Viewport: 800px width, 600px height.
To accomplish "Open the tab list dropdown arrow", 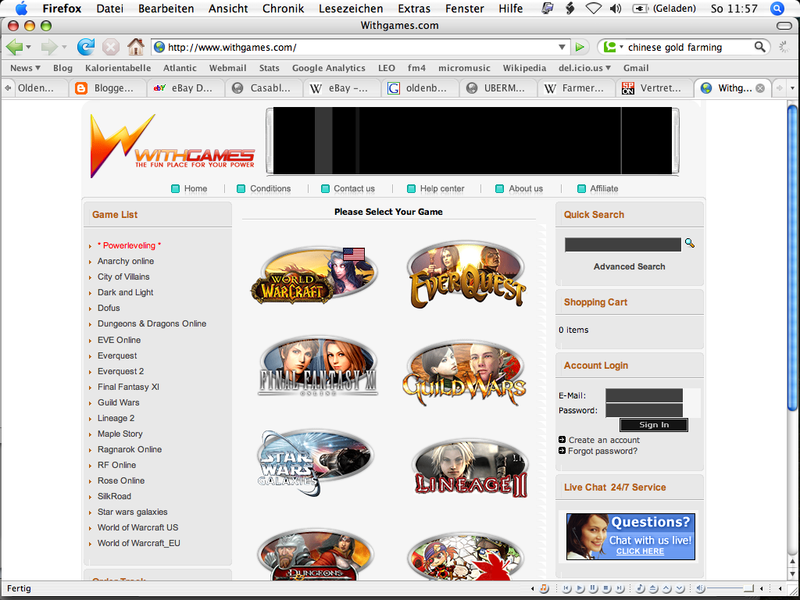I will pos(792,88).
